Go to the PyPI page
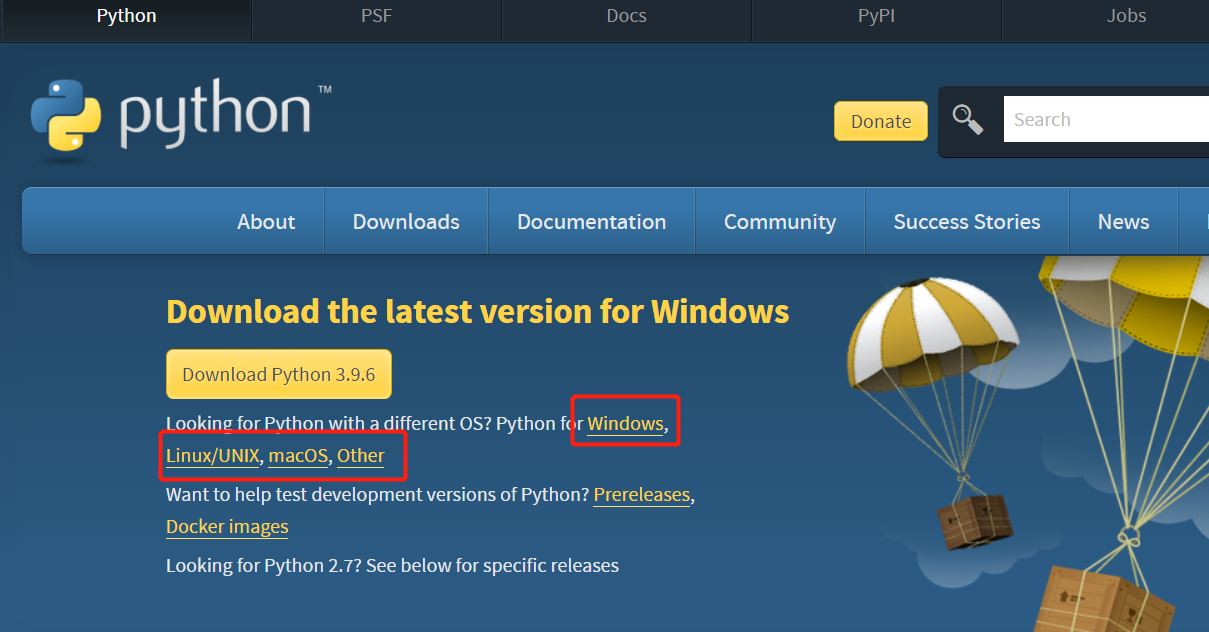Viewport: 1209px width, 632px height. tap(876, 15)
